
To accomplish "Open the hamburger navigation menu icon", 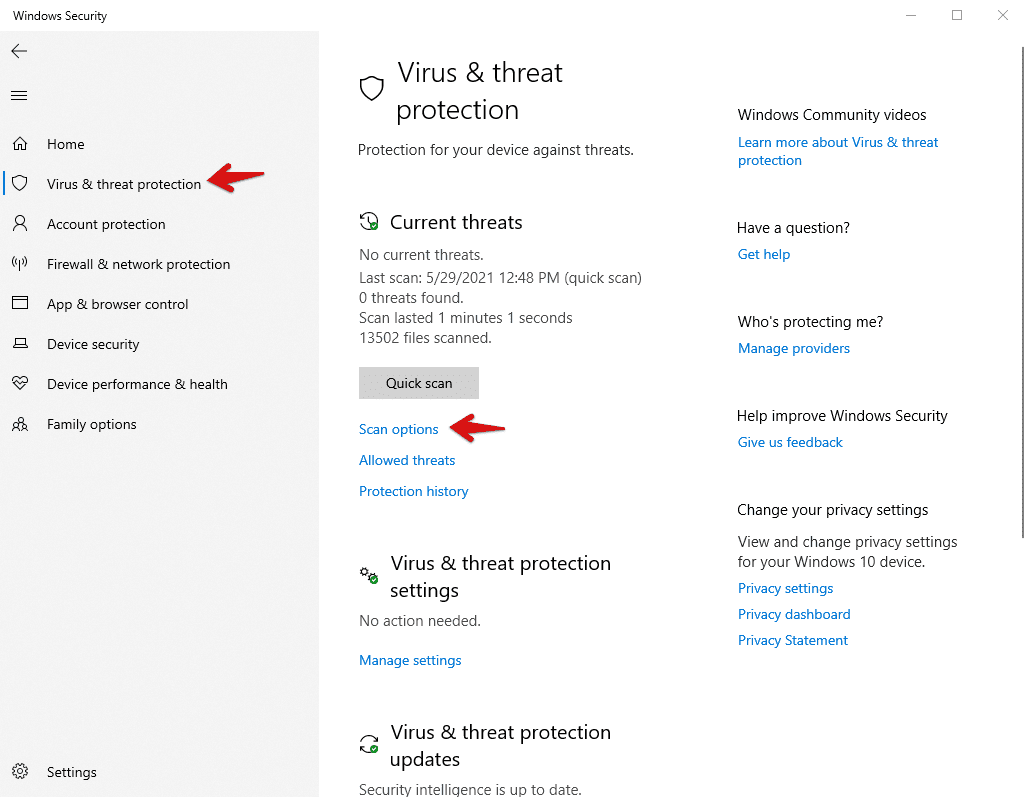I will coord(19,95).
